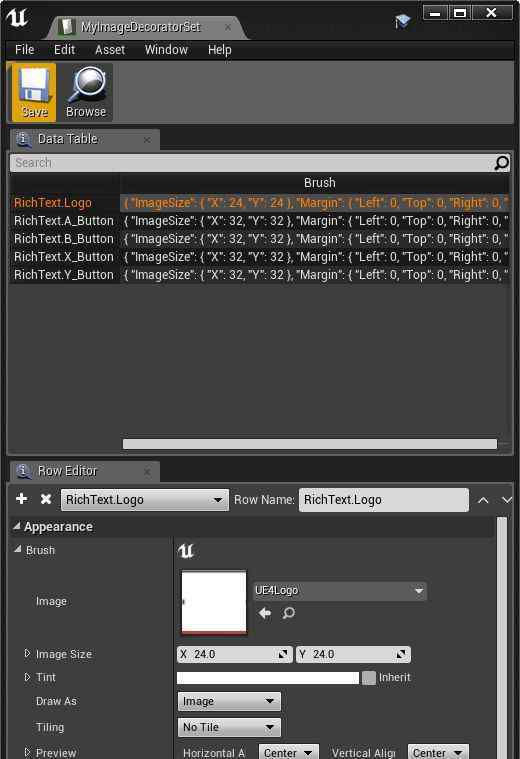Click the Row Name input field
The height and width of the screenshot is (759, 520).
(384, 500)
